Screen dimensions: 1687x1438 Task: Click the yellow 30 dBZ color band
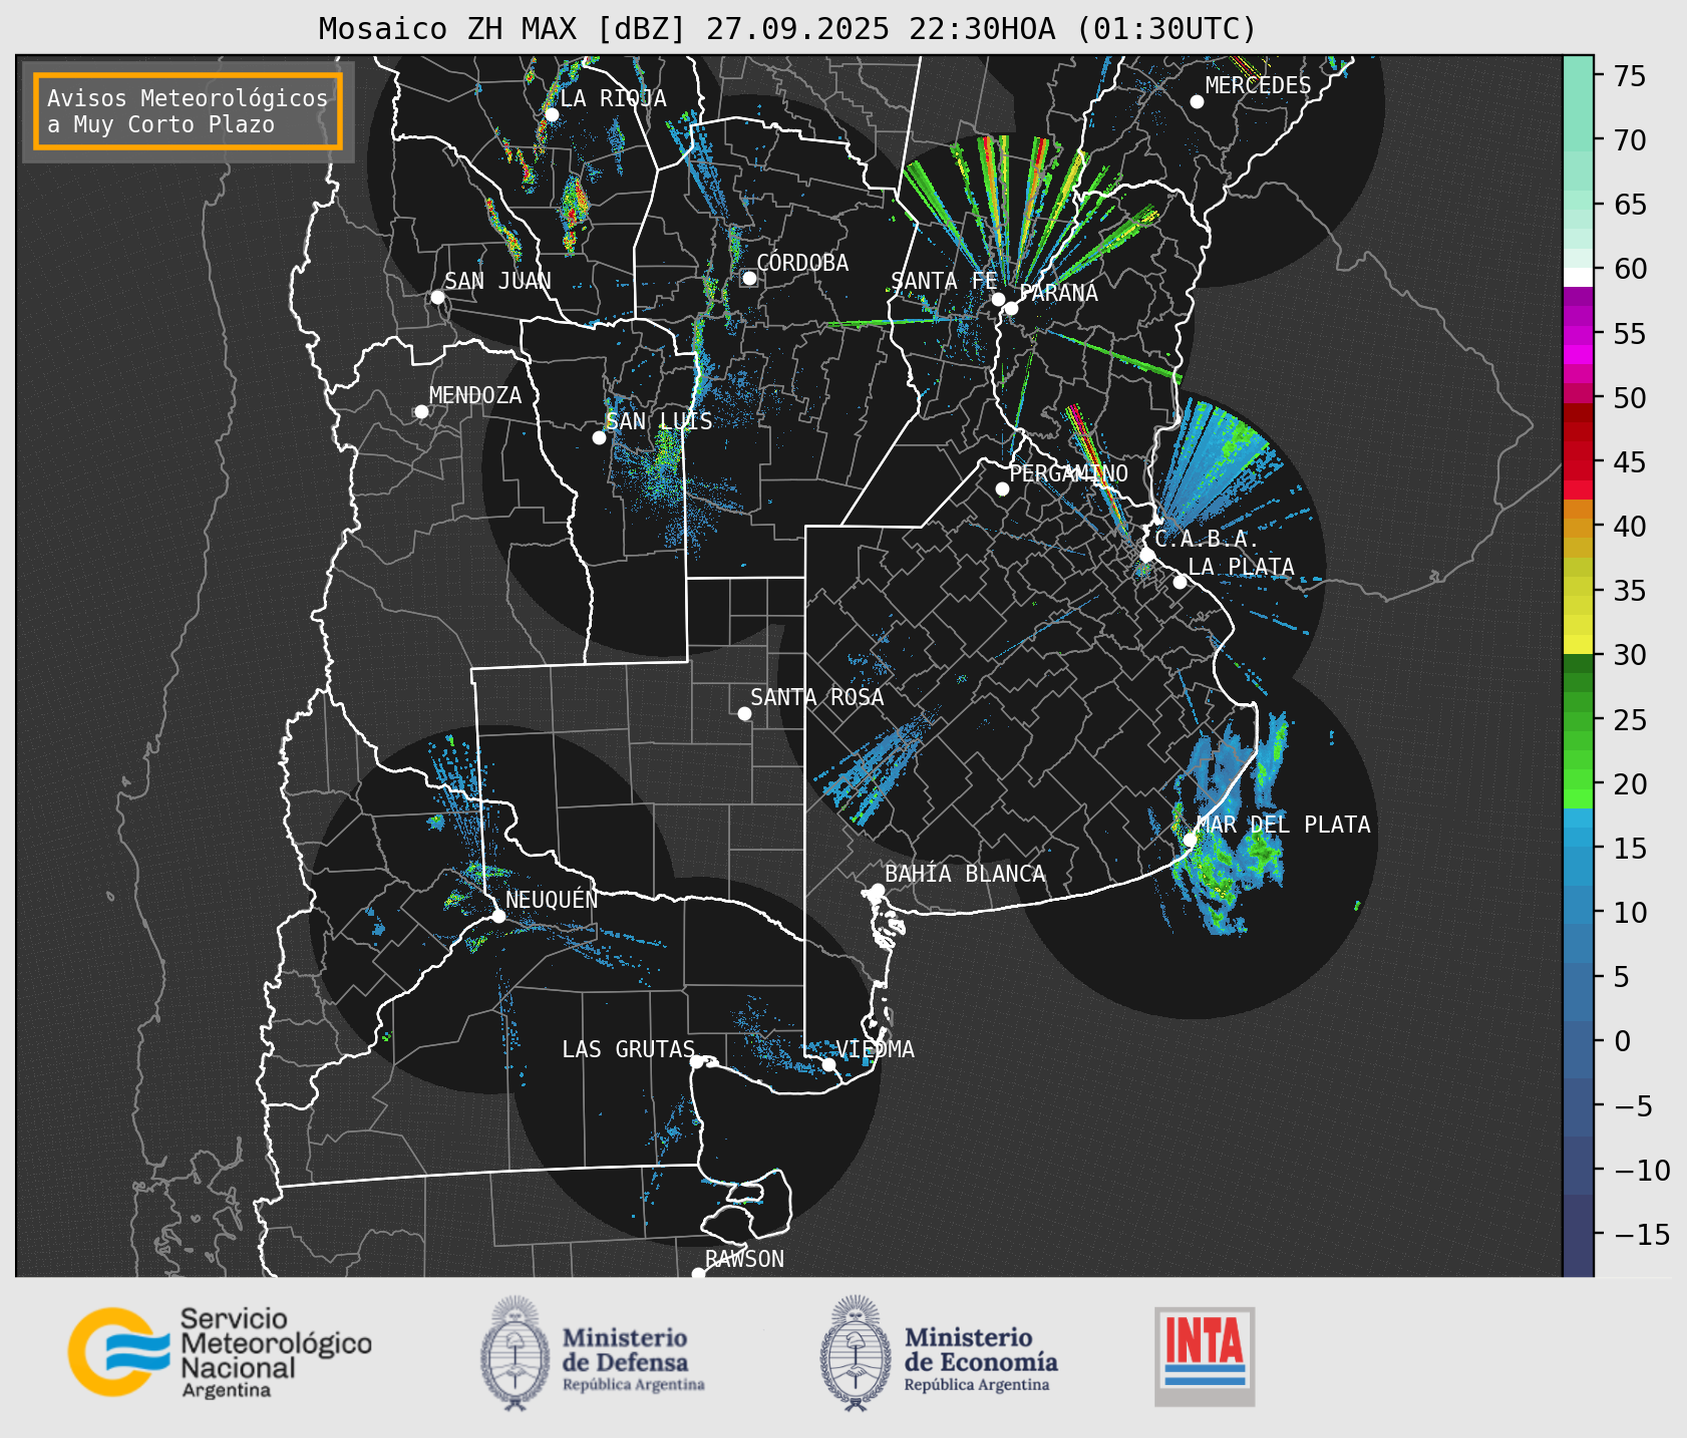pyautogui.click(x=1577, y=645)
